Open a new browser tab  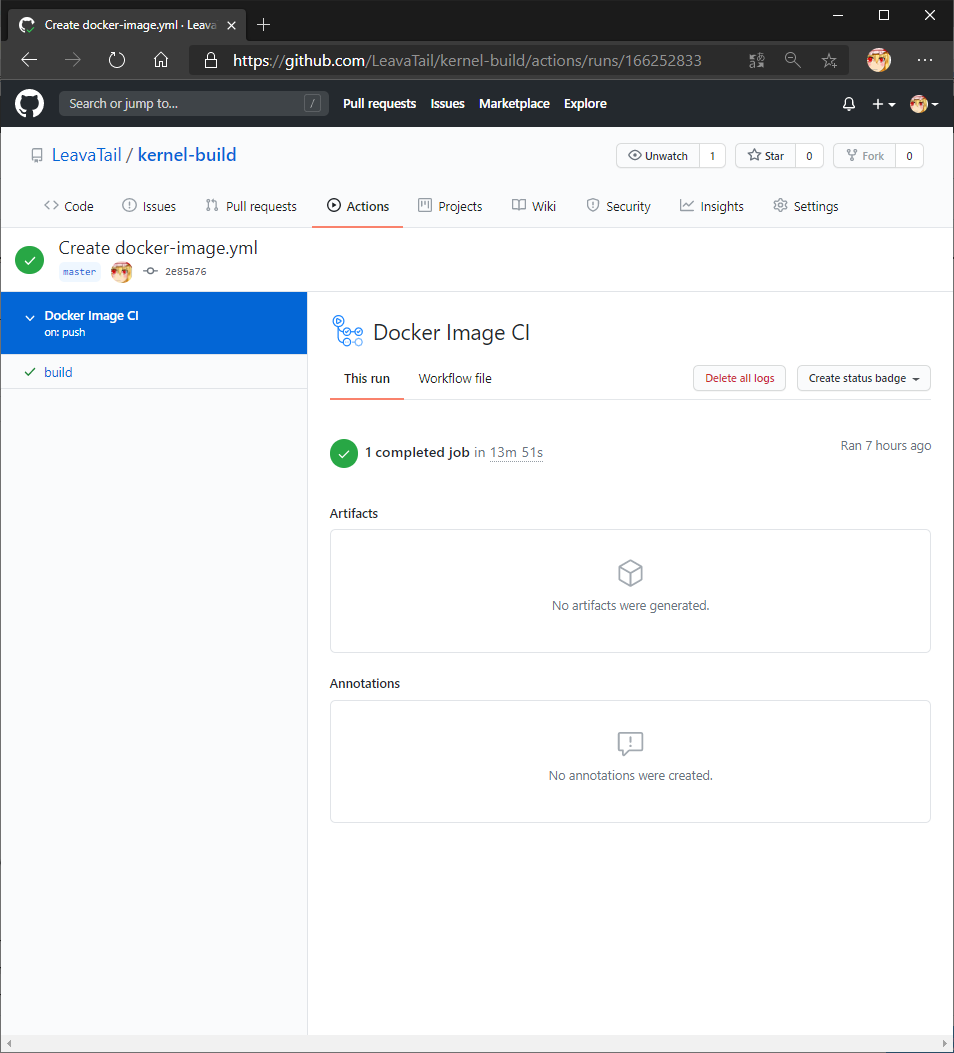(263, 25)
